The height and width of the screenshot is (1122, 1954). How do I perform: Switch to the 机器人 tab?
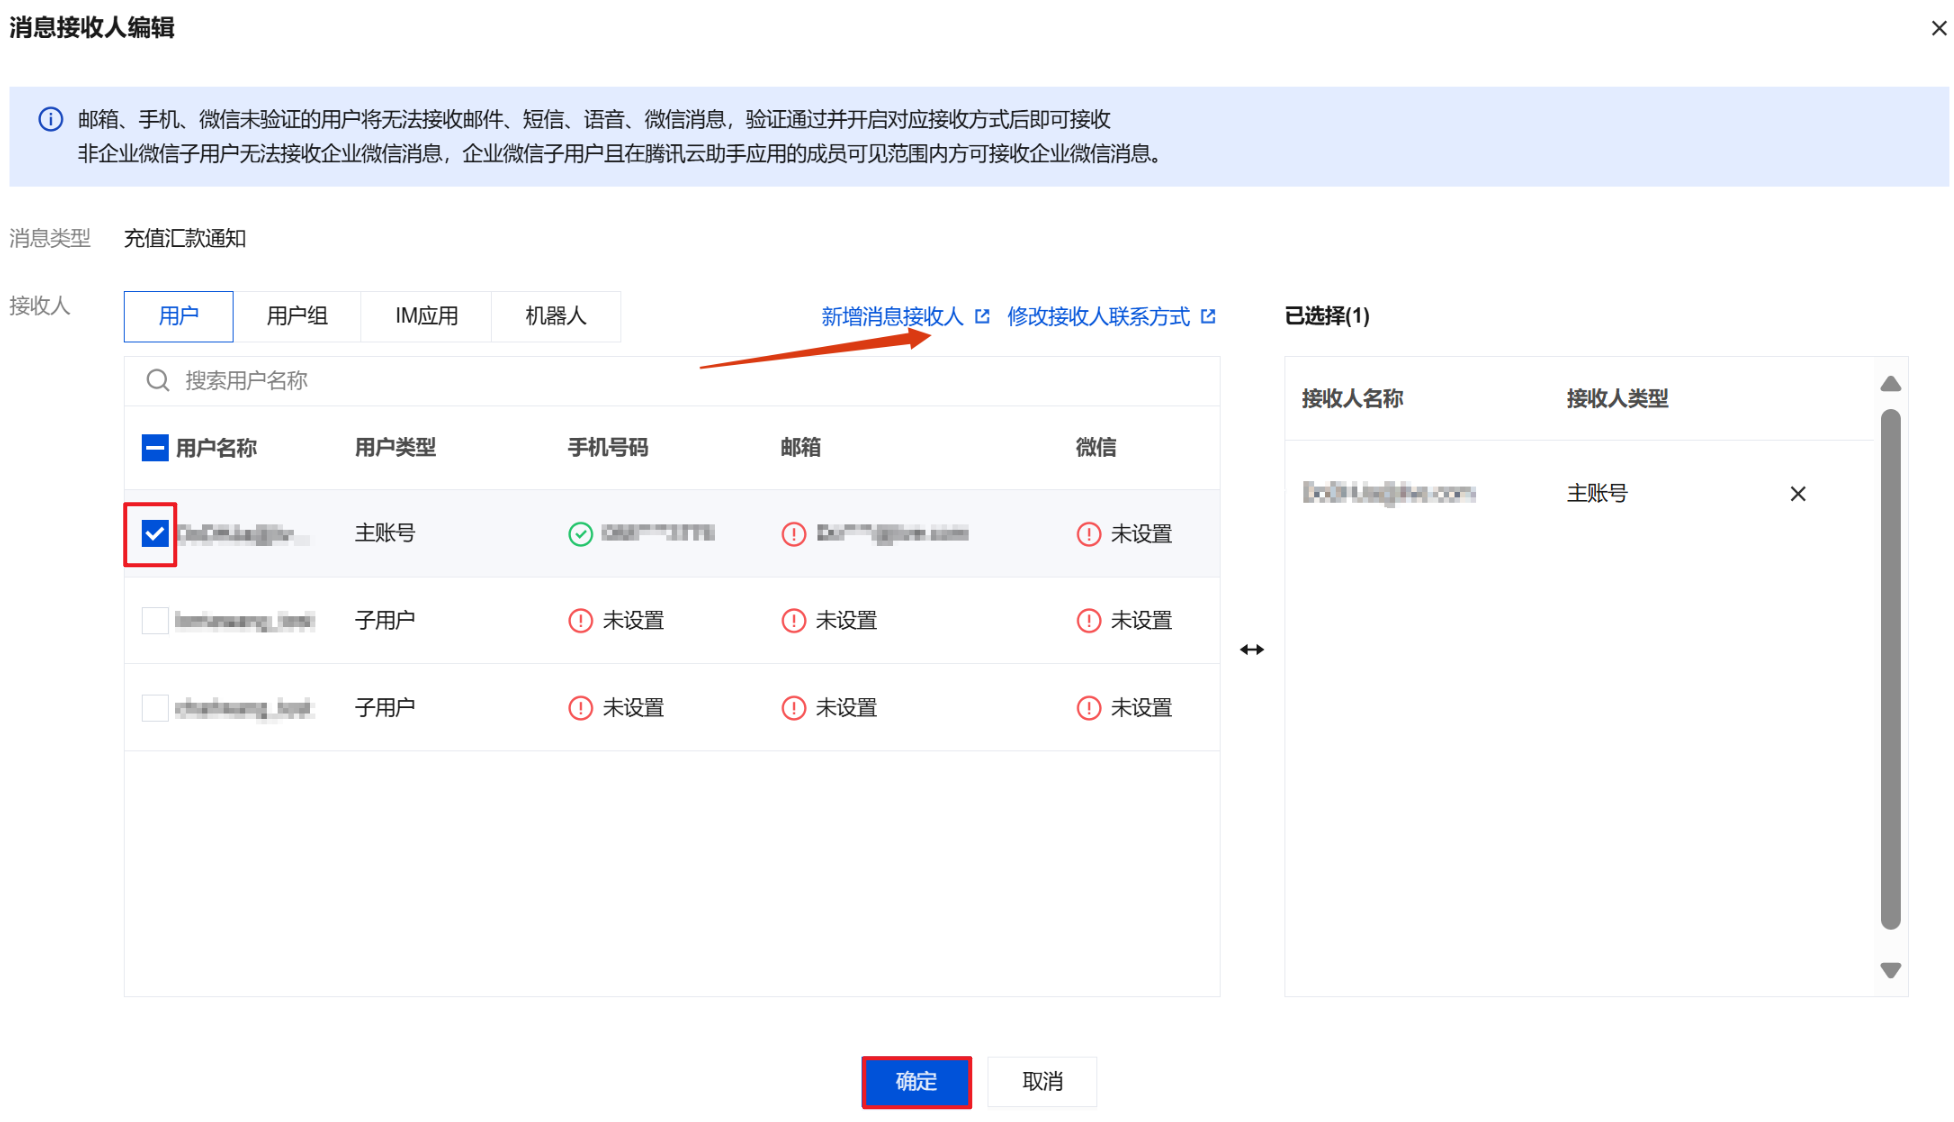coord(555,316)
